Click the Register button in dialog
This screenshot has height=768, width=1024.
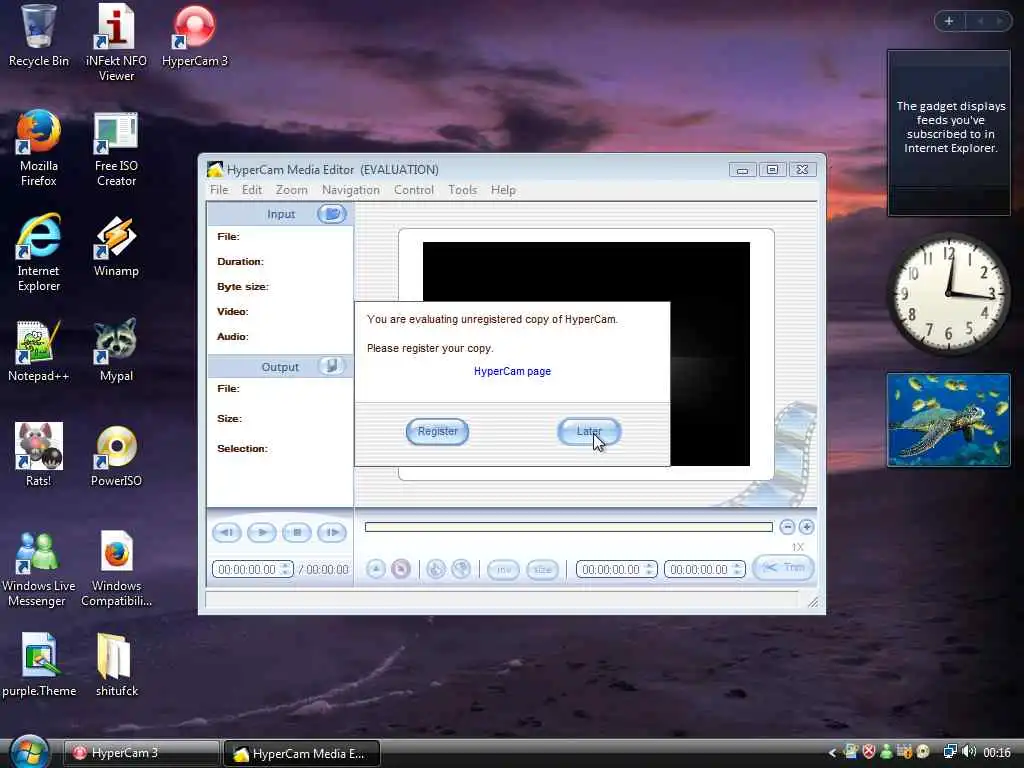coord(437,432)
